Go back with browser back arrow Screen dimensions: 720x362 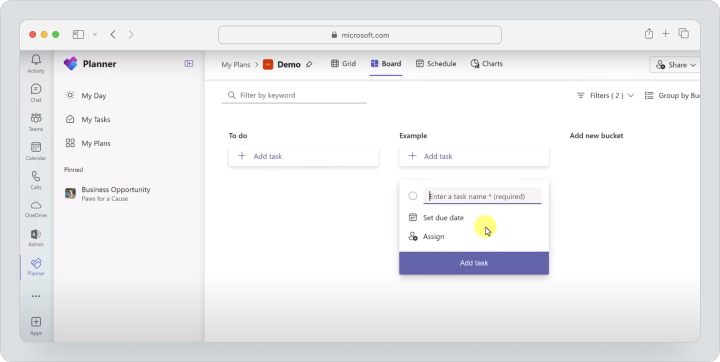tap(113, 34)
